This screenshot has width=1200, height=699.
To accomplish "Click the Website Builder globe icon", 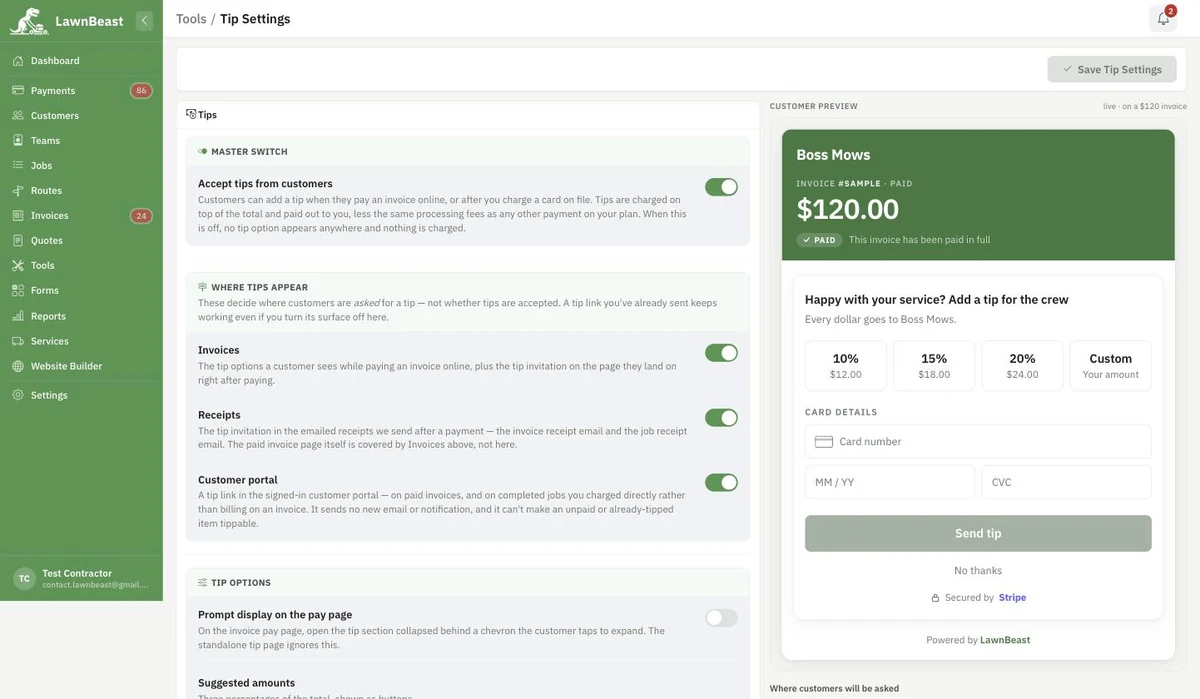I will pos(18,366).
